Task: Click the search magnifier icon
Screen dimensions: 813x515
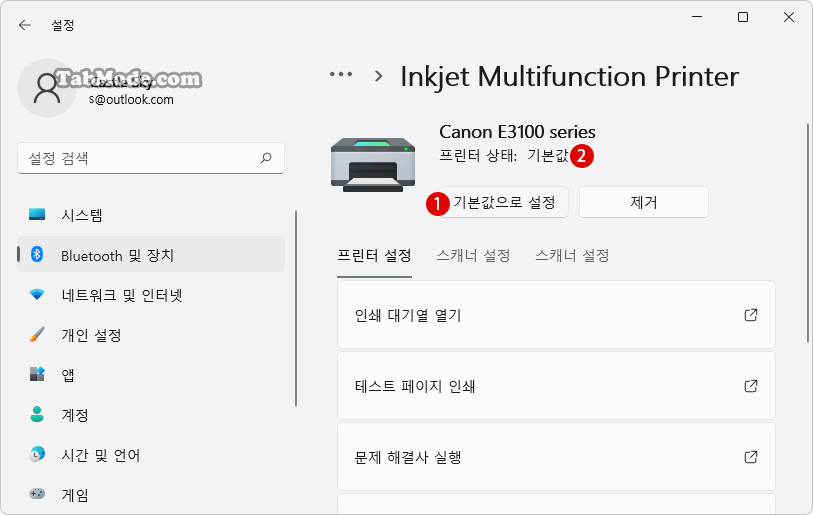Action: click(x=266, y=158)
